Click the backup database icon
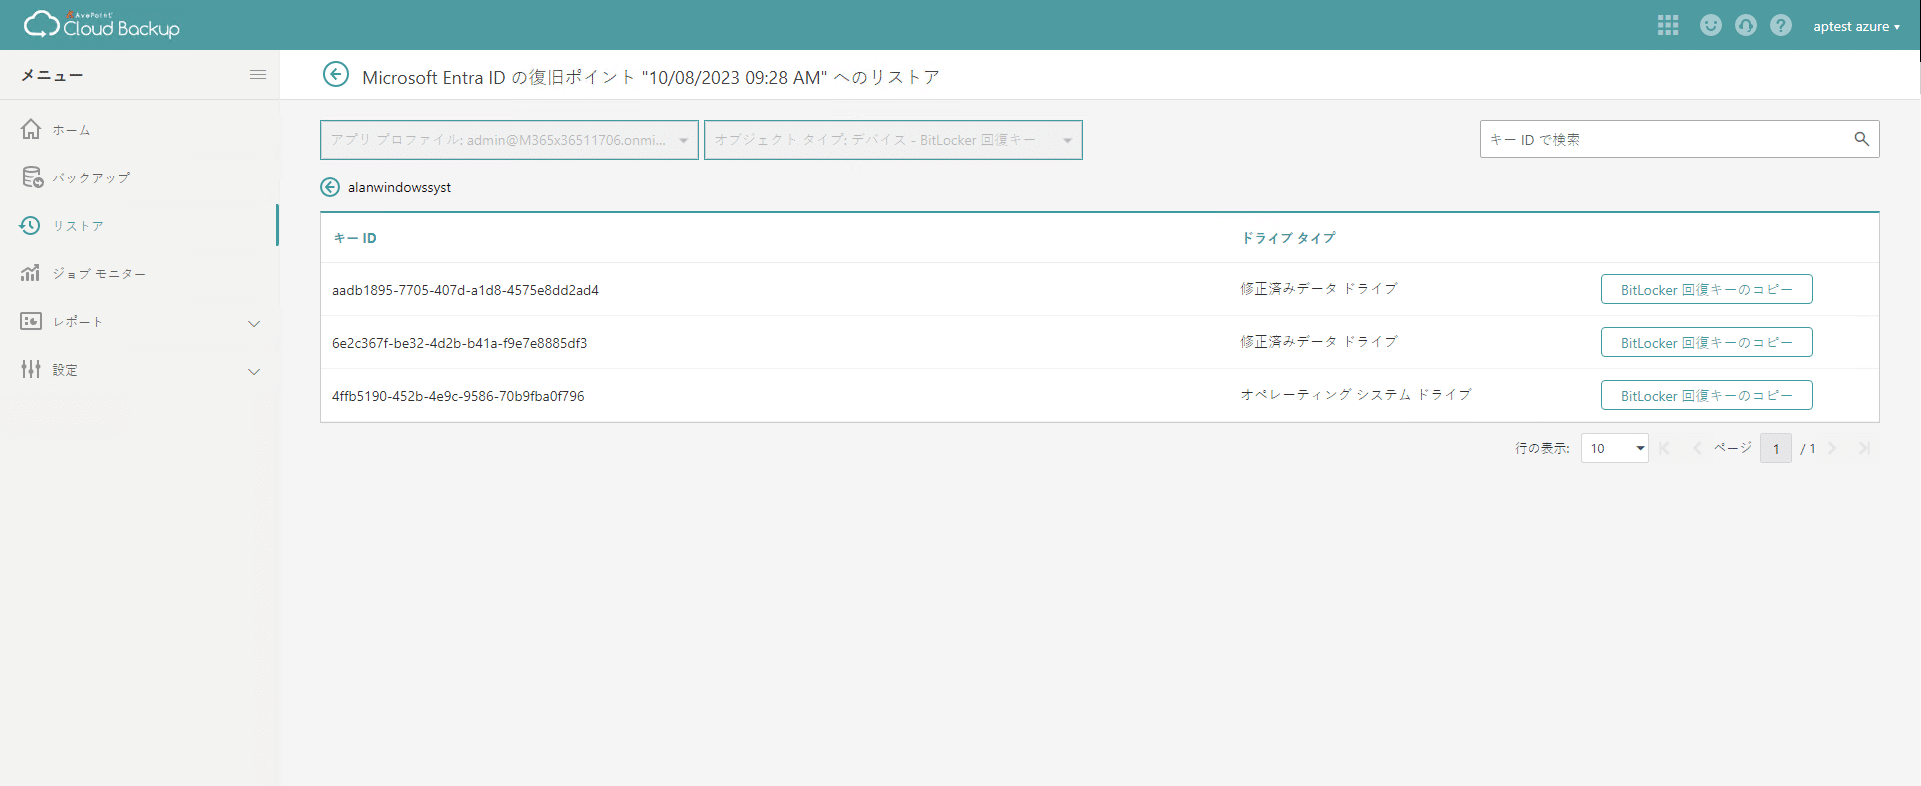The height and width of the screenshot is (786, 1921). [x=31, y=177]
